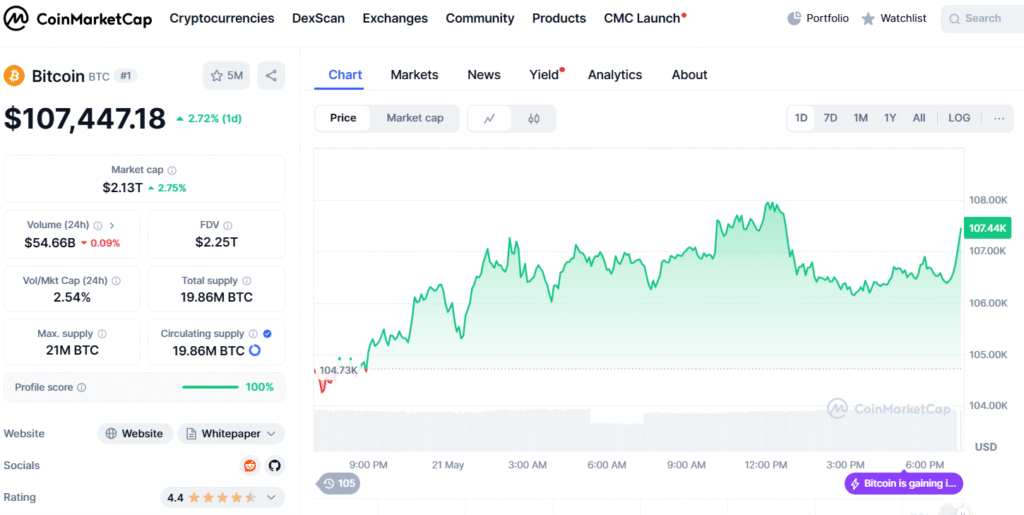The image size is (1024, 515).
Task: Select the Market cap toggle
Action: click(415, 118)
